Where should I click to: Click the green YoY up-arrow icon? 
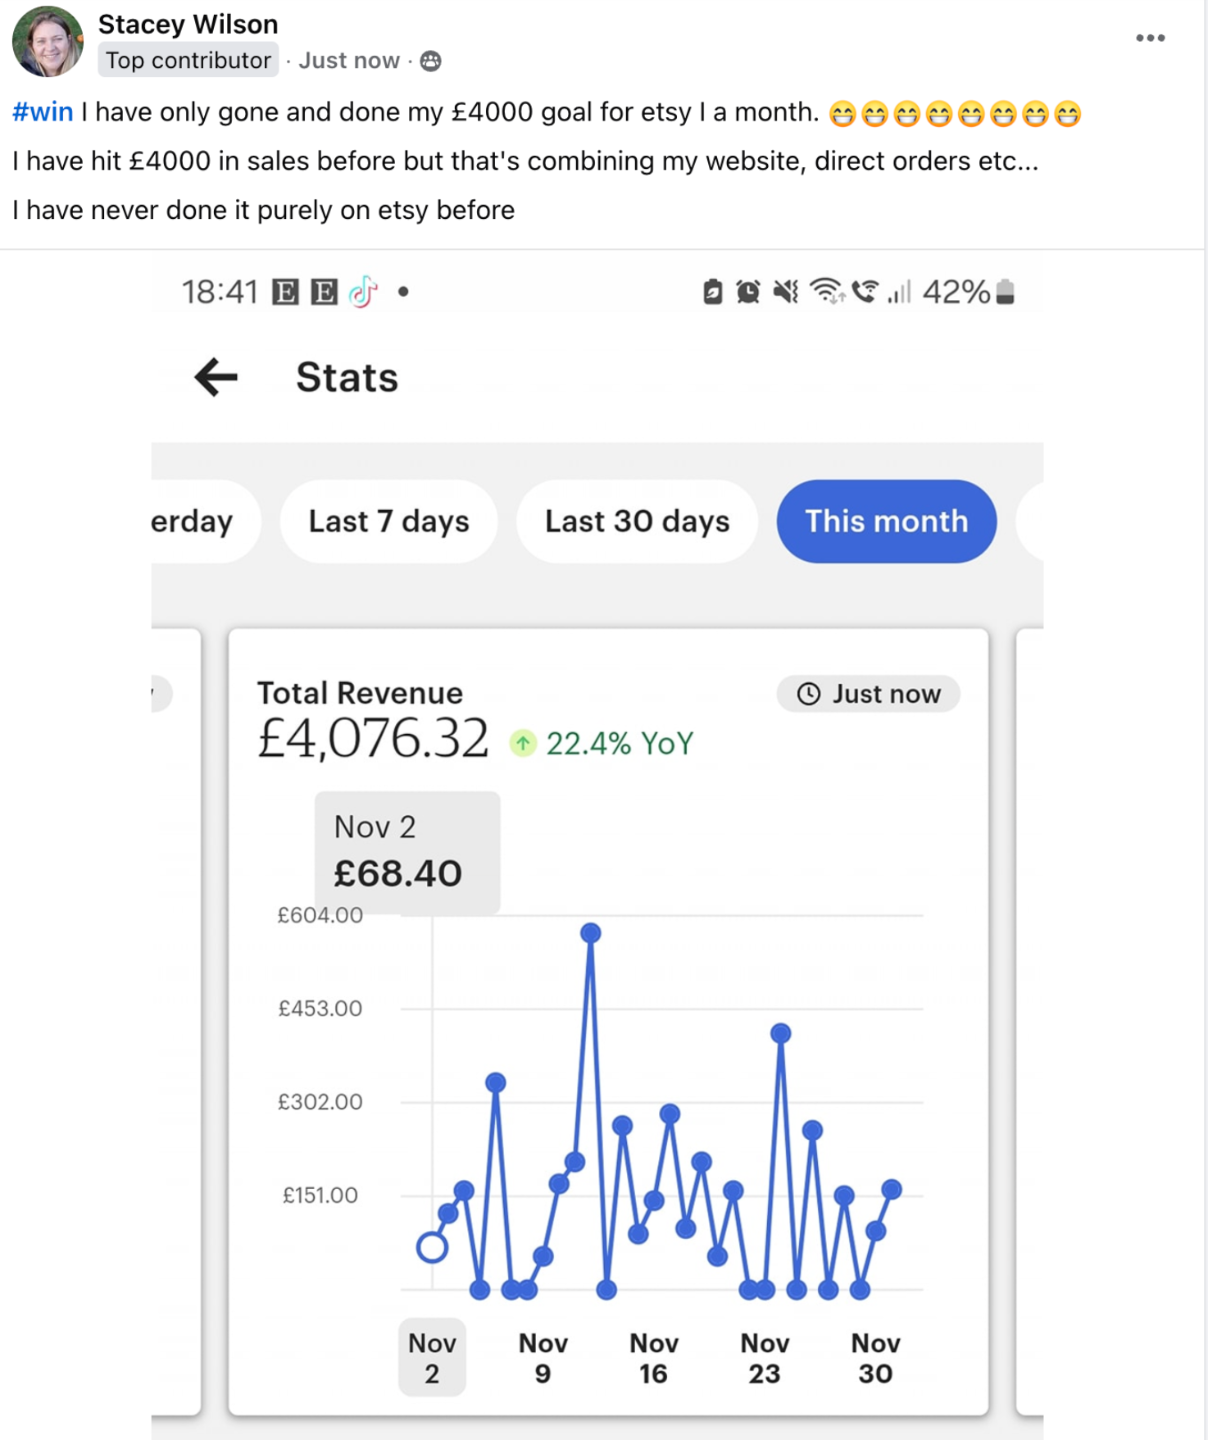[523, 743]
